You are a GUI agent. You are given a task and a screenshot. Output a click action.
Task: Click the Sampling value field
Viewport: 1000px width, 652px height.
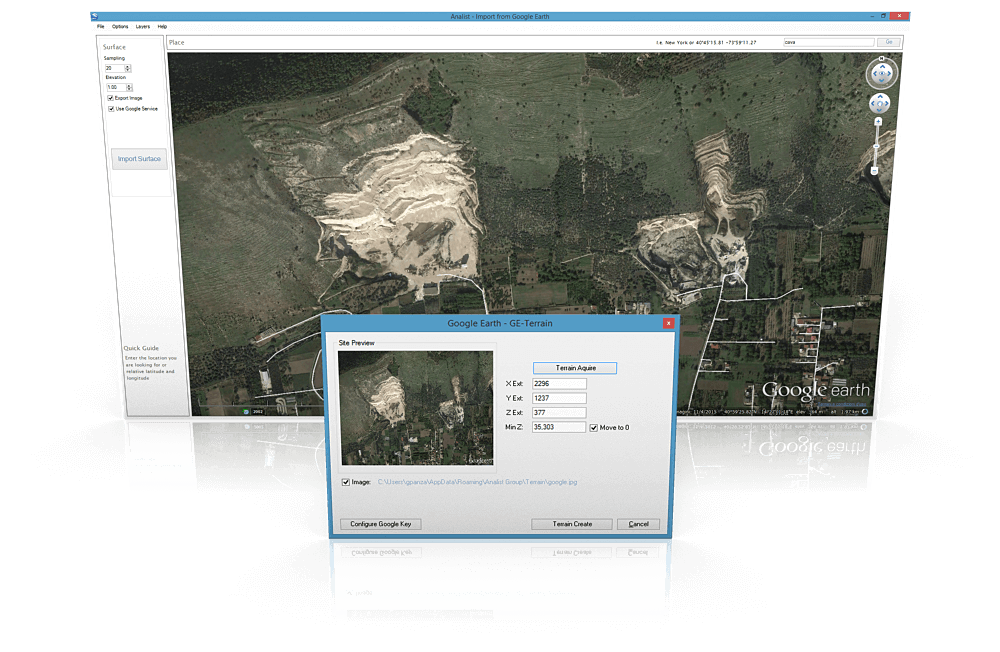(115, 68)
